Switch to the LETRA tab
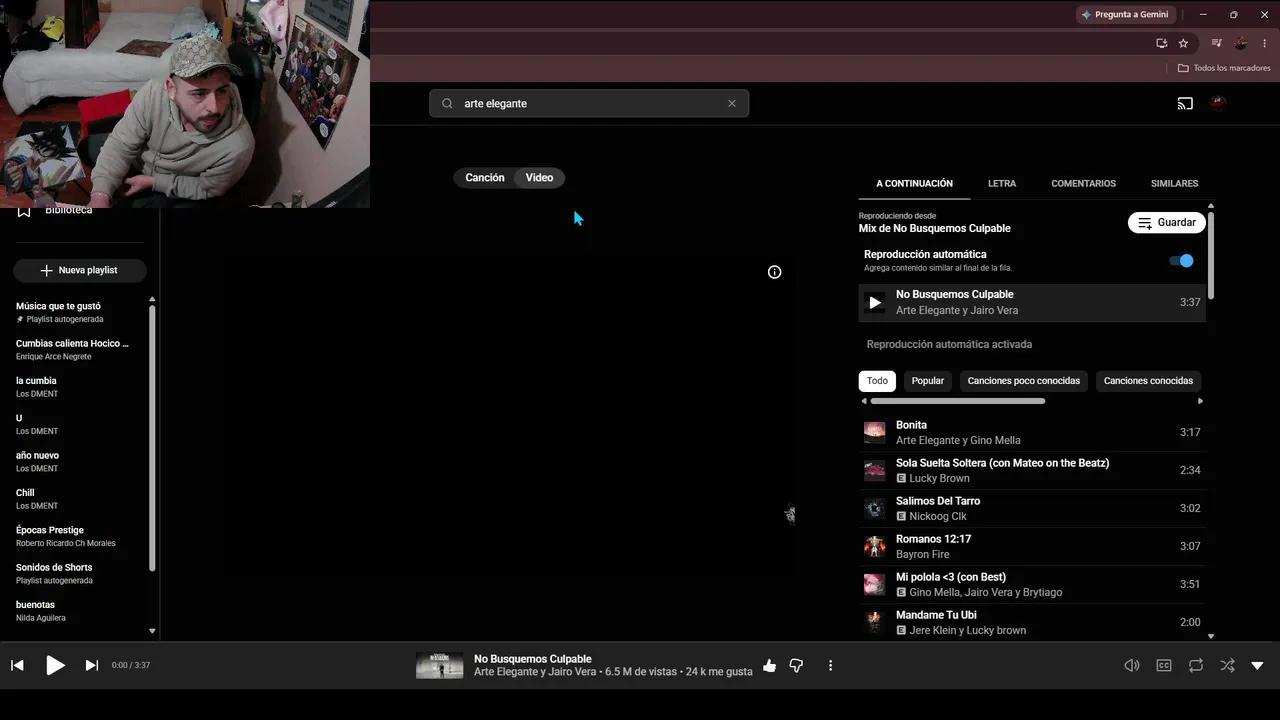This screenshot has width=1280, height=720. pyautogui.click(x=1002, y=184)
